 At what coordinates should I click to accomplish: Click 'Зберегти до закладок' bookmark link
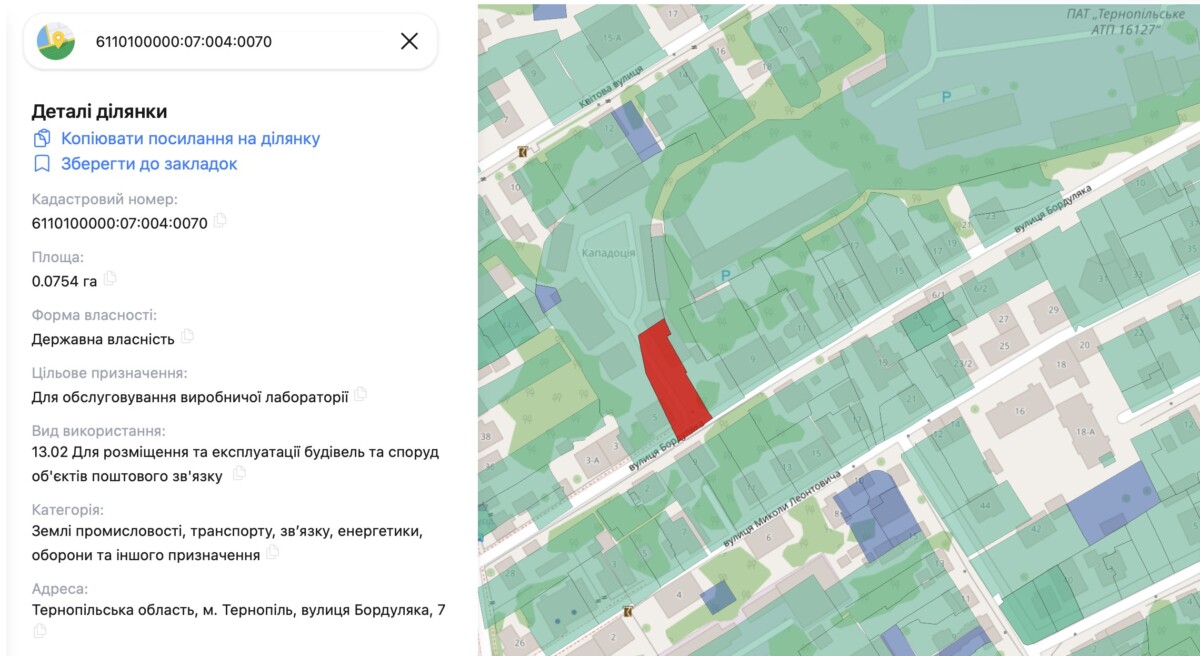(149, 164)
